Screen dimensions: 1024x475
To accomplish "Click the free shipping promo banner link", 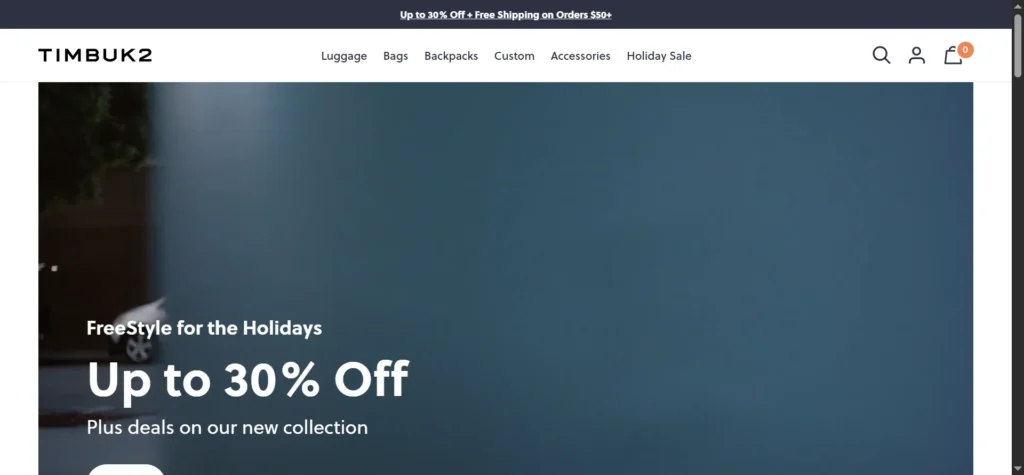I will (x=505, y=14).
